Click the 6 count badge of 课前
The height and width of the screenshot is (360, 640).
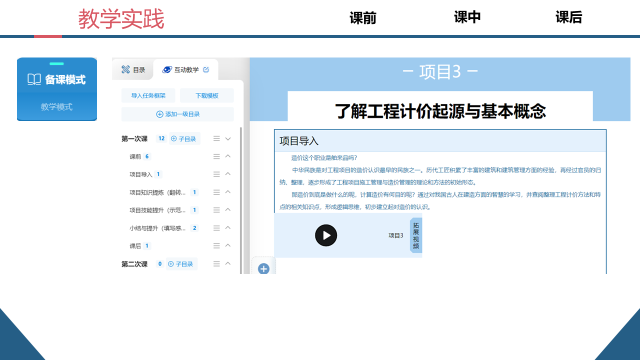[147, 156]
